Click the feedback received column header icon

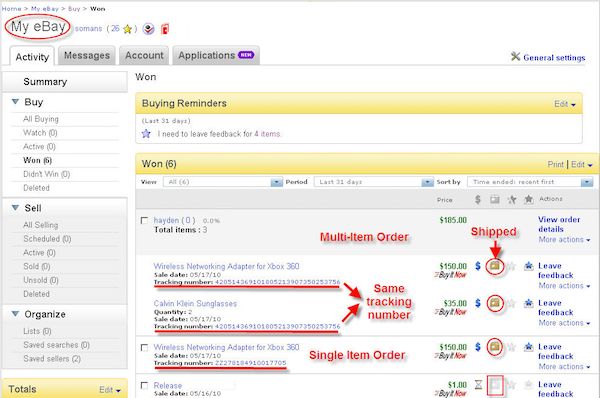coord(529,199)
